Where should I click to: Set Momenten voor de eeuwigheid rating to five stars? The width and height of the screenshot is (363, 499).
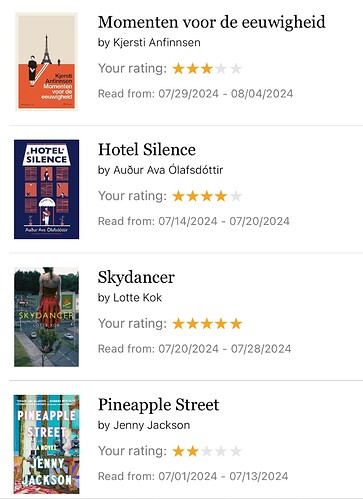click(x=236, y=69)
